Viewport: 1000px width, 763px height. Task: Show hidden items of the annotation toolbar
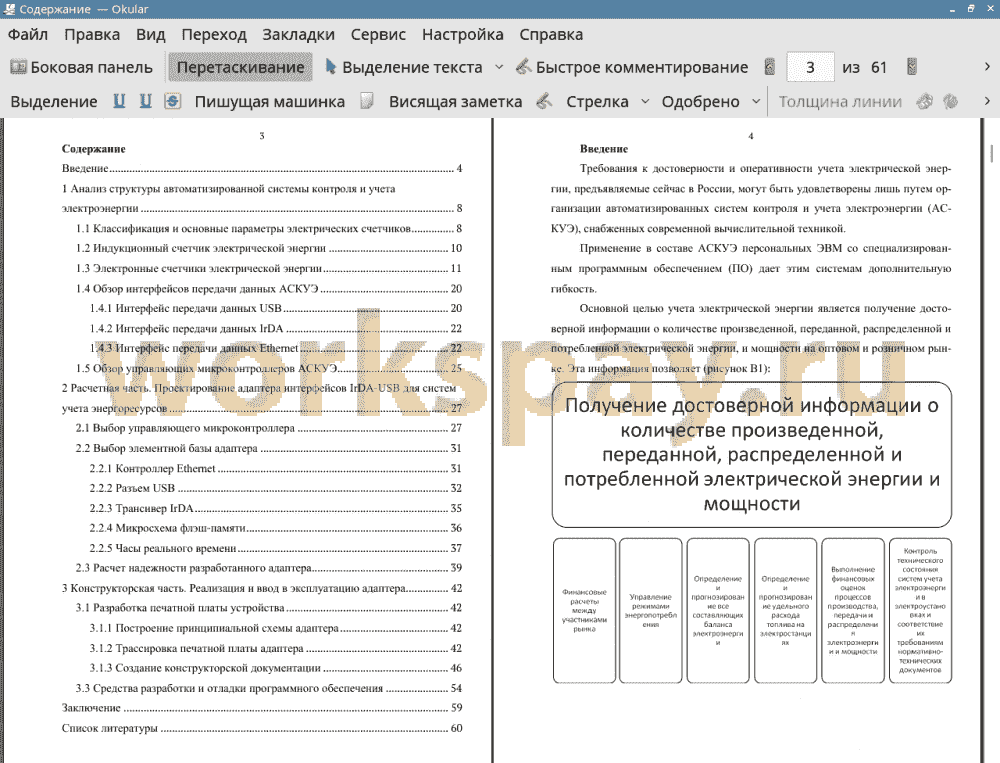[987, 101]
